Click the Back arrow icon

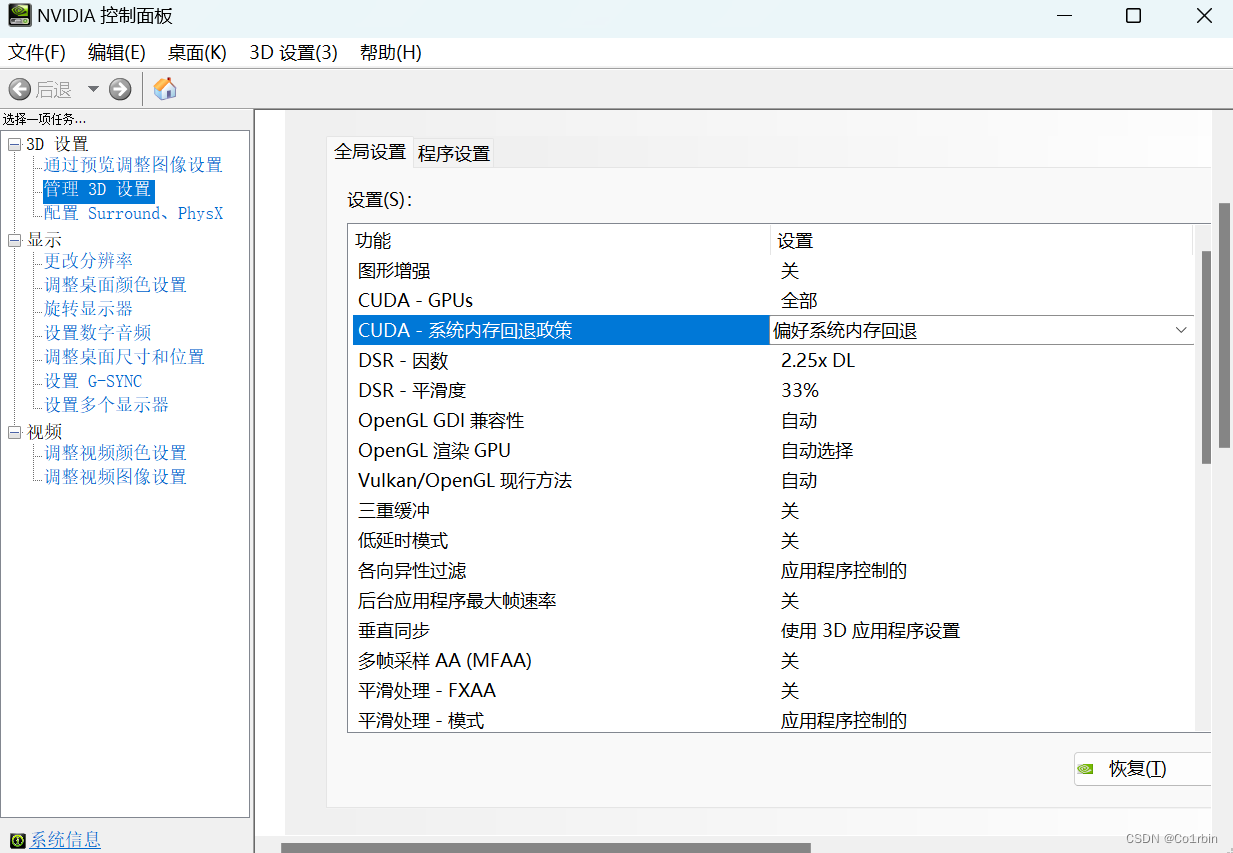[20, 89]
